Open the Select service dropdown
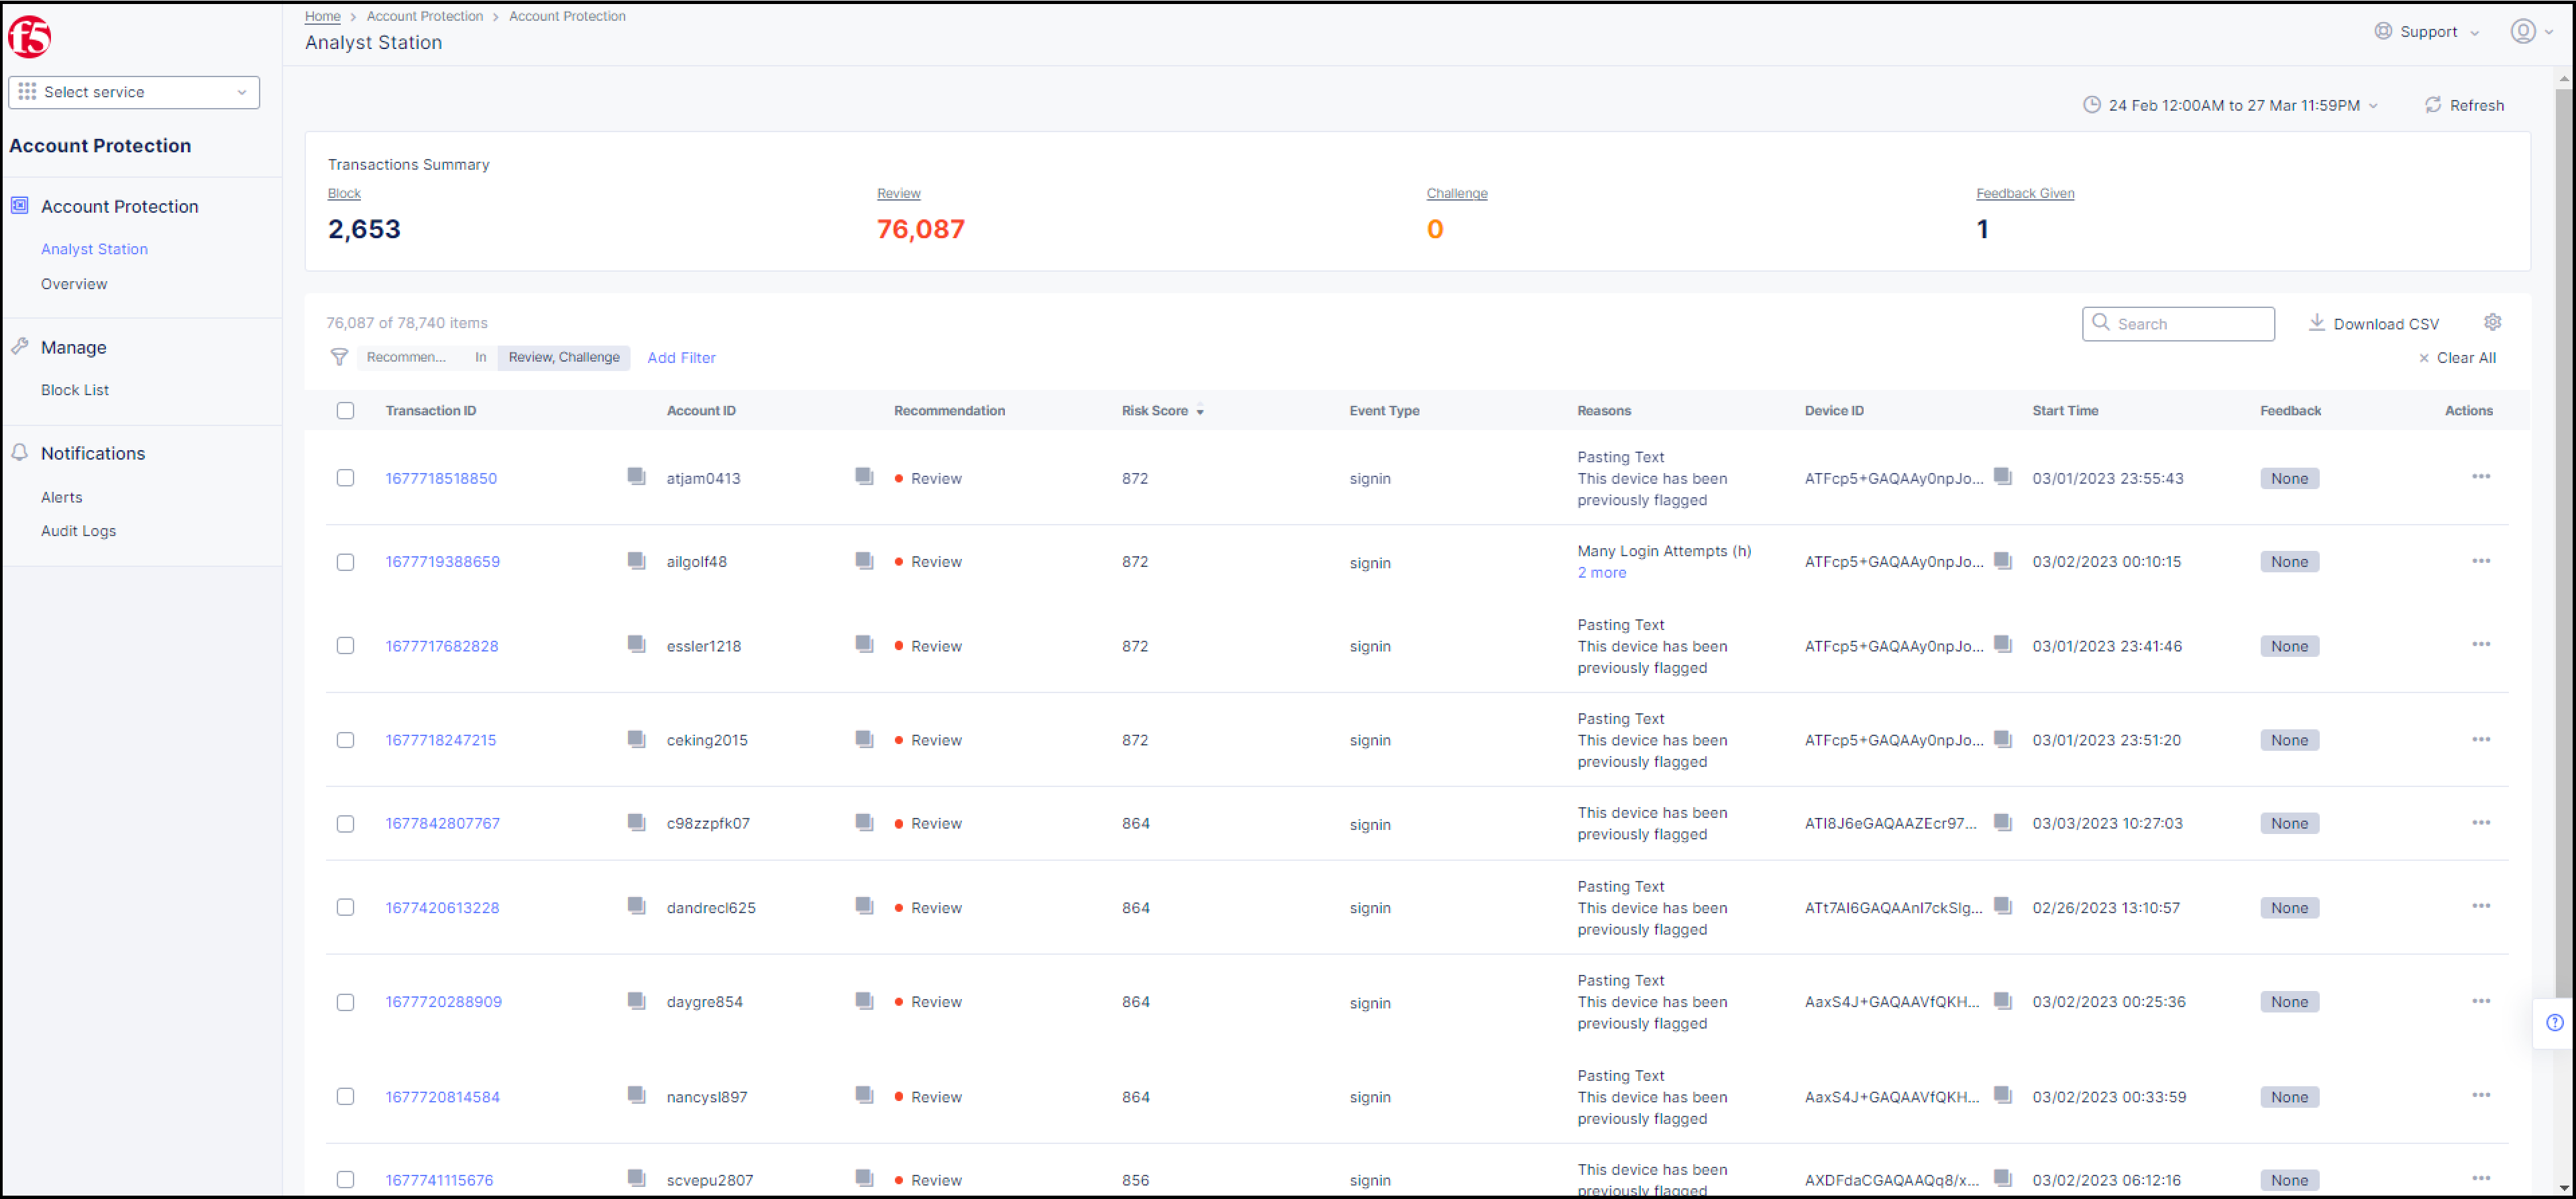Viewport: 2576px width, 1199px height. coord(133,92)
